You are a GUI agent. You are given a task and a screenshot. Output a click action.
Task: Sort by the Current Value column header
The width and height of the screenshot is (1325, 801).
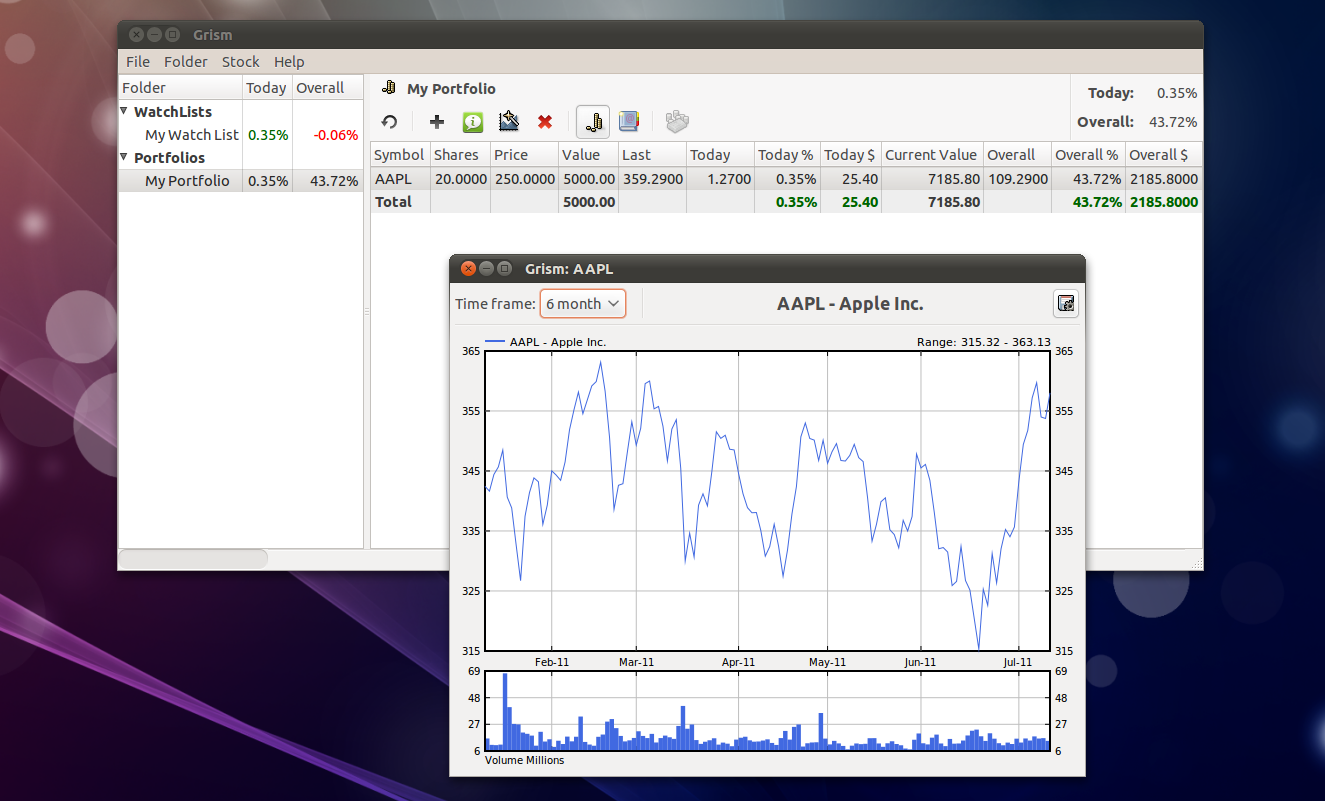point(932,155)
